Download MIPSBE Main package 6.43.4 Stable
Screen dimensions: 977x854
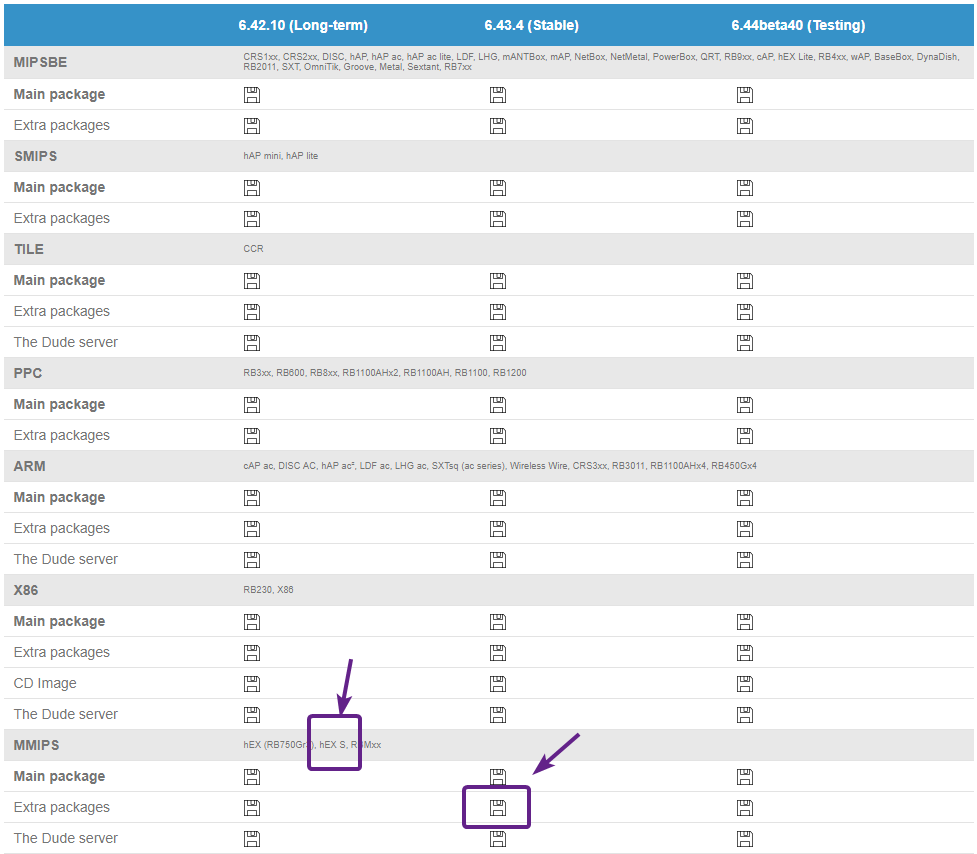[x=498, y=95]
